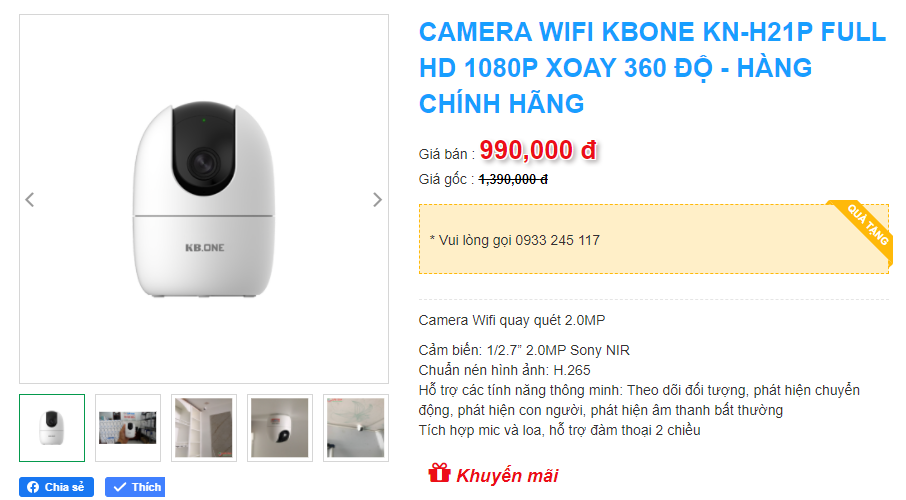The image size is (906, 500).
Task: Click the main KB.ONE camera product image
Action: pyautogui.click(x=204, y=199)
